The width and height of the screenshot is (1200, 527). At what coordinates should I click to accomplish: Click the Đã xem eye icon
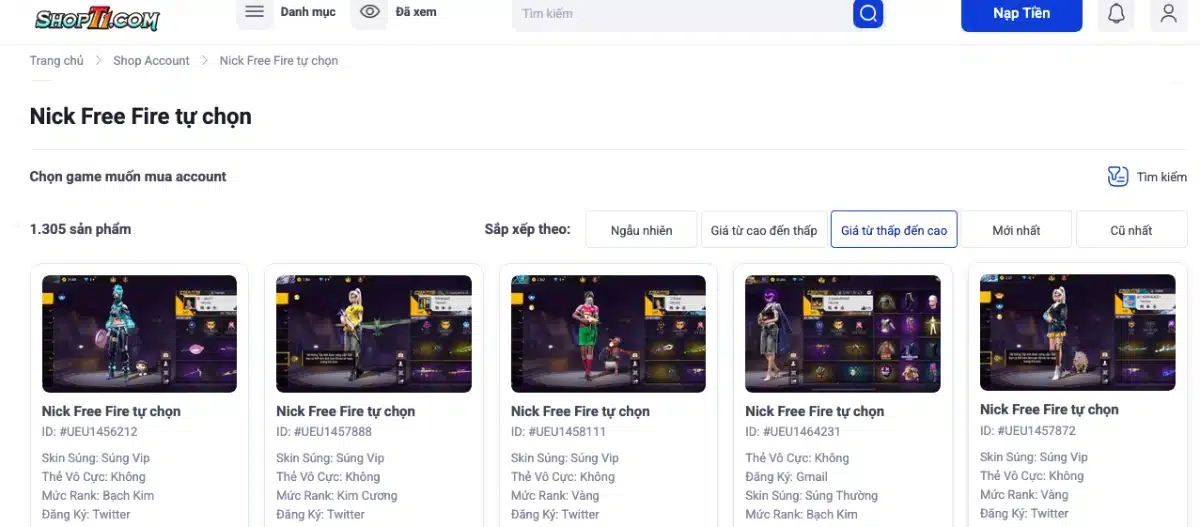(x=370, y=12)
